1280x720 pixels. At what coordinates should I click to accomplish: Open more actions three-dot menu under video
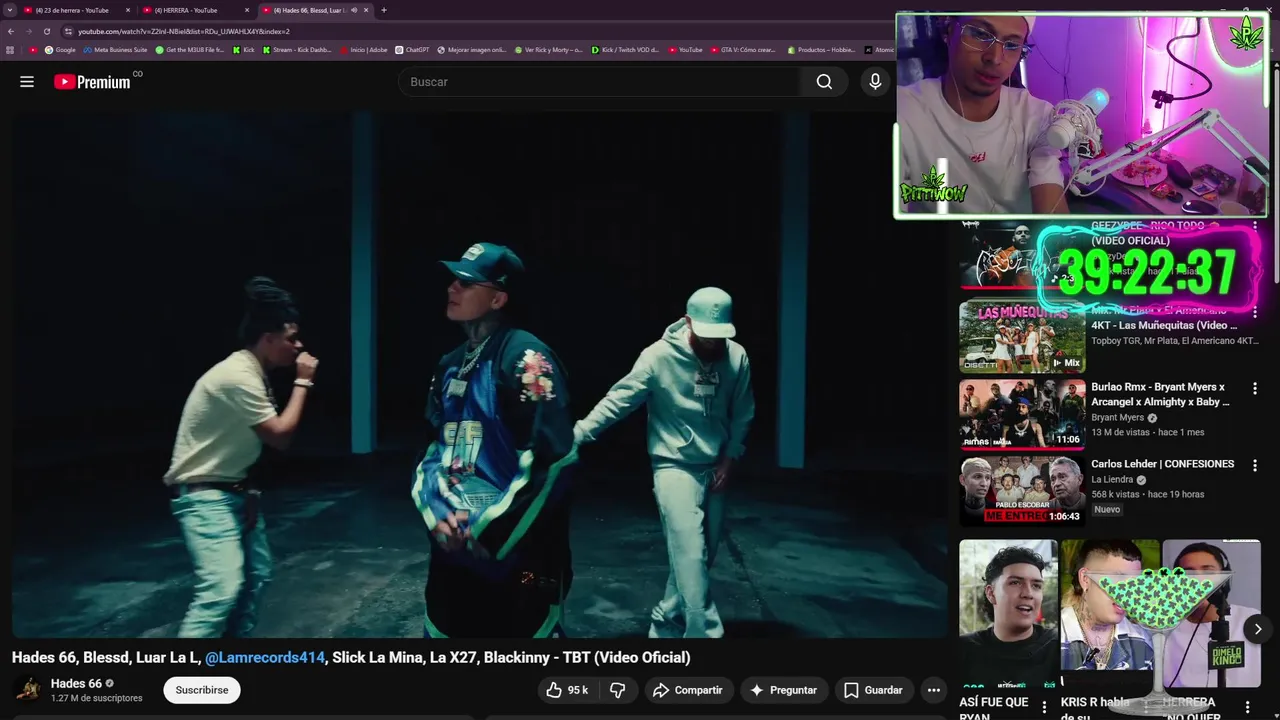933,690
